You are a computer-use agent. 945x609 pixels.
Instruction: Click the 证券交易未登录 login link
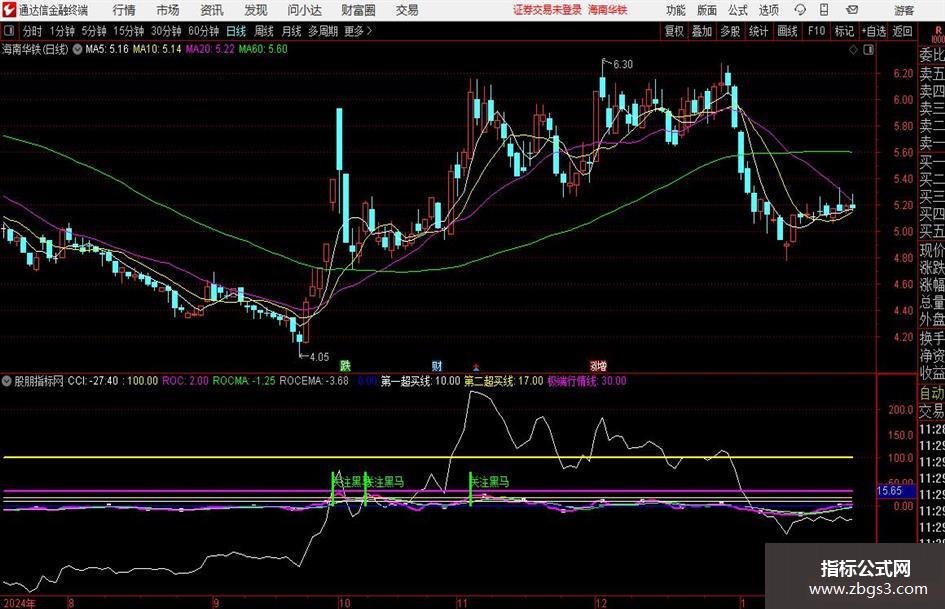(x=547, y=10)
